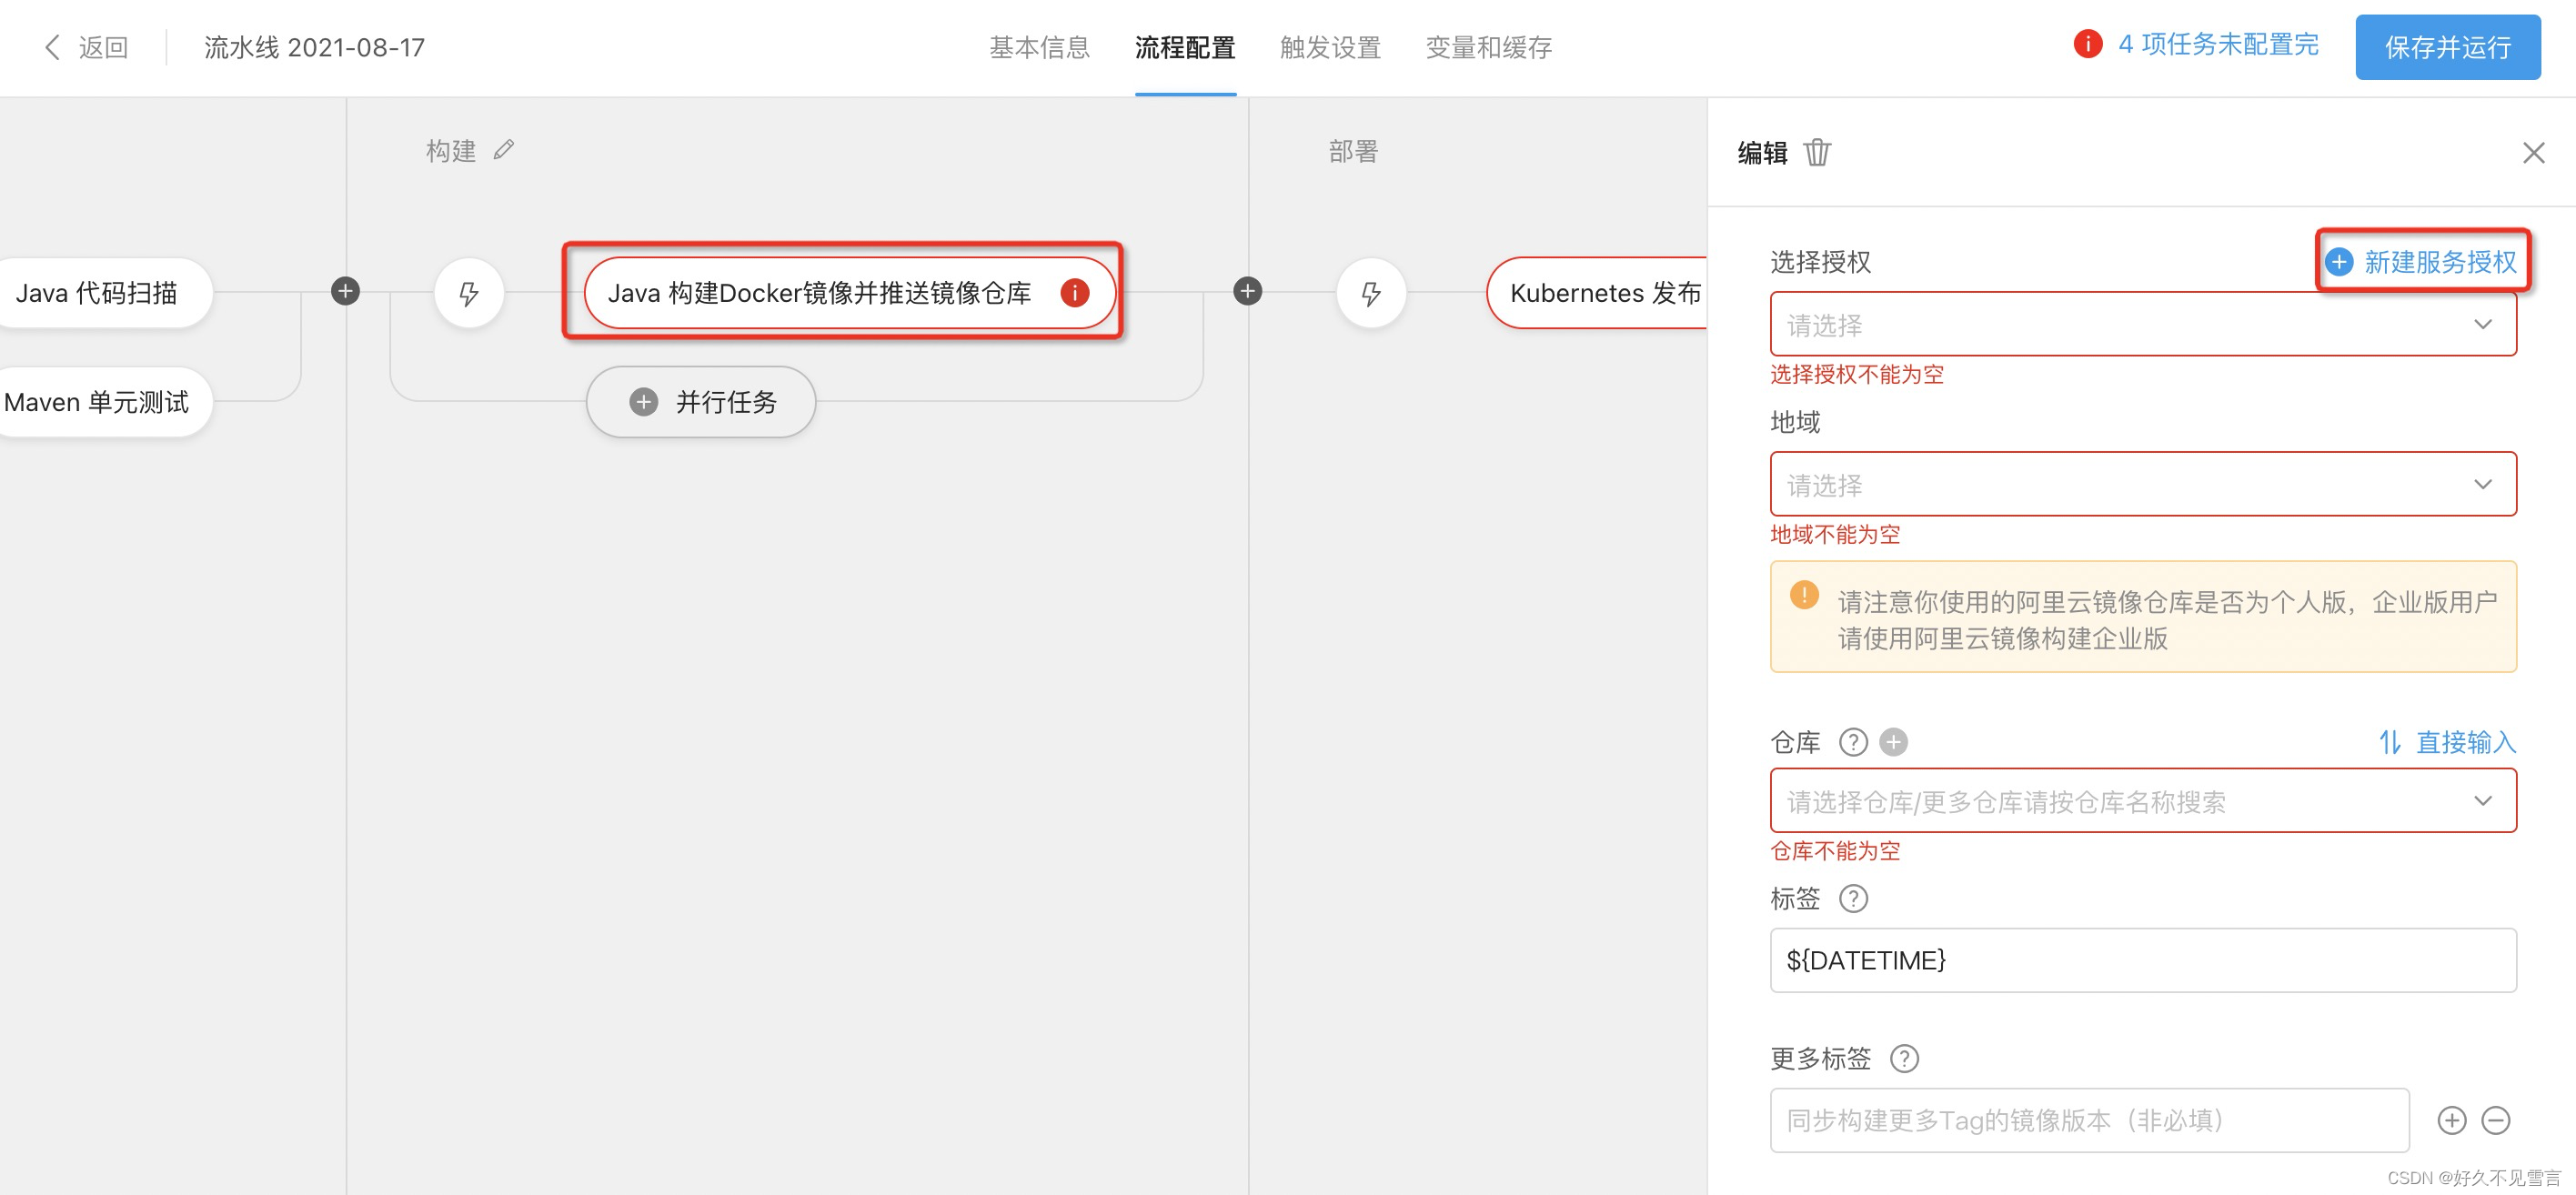Close the 编辑 panel
Screen dimensions: 2576x1195
[x=2533, y=153]
